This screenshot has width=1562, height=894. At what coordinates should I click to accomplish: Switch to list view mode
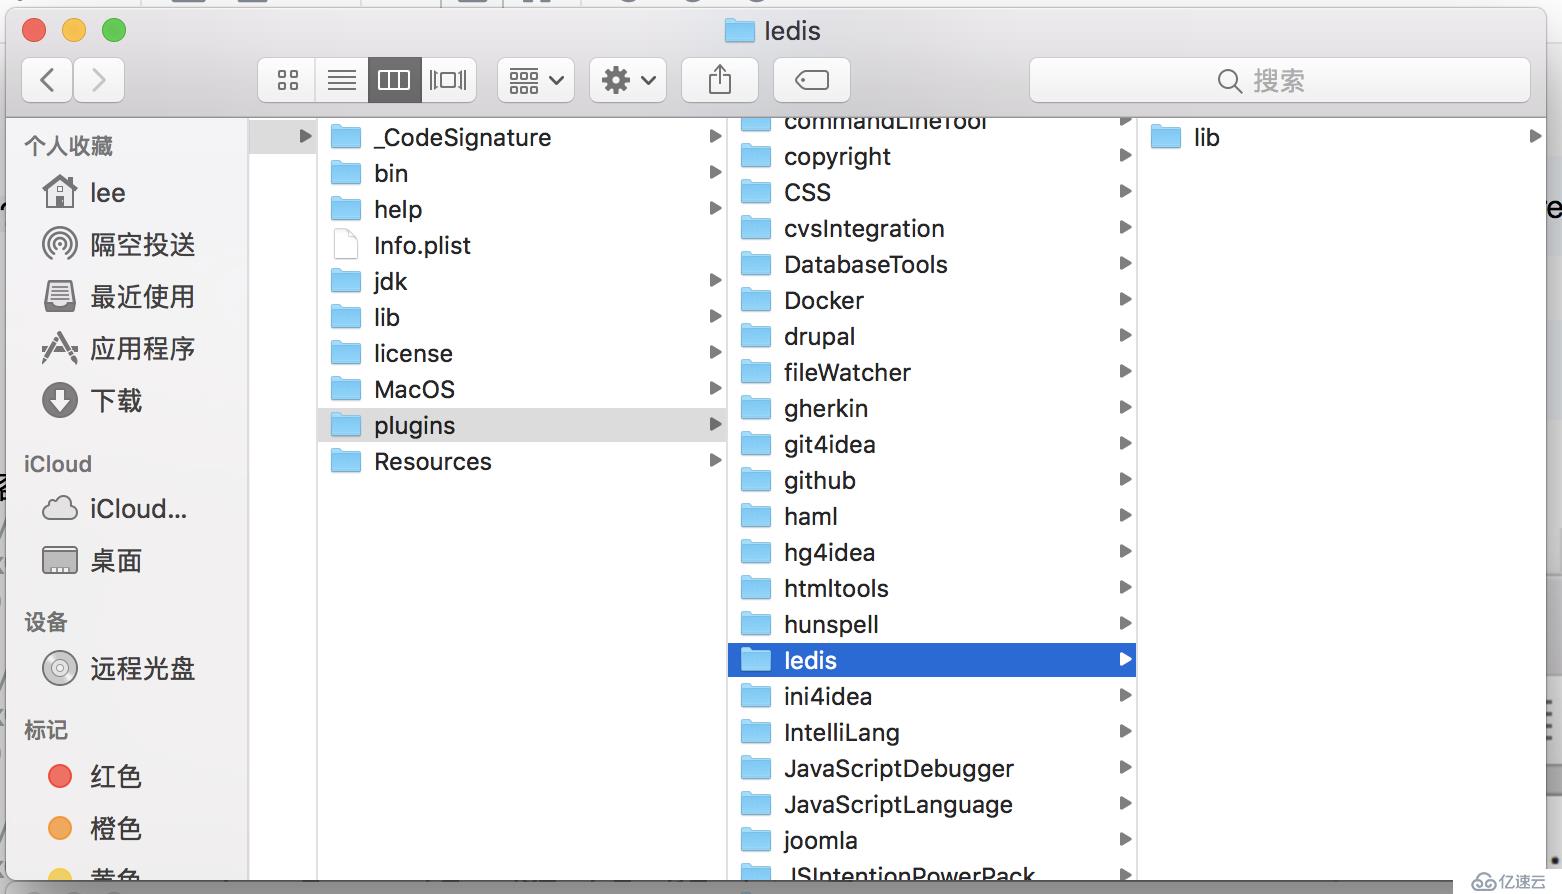tap(341, 80)
